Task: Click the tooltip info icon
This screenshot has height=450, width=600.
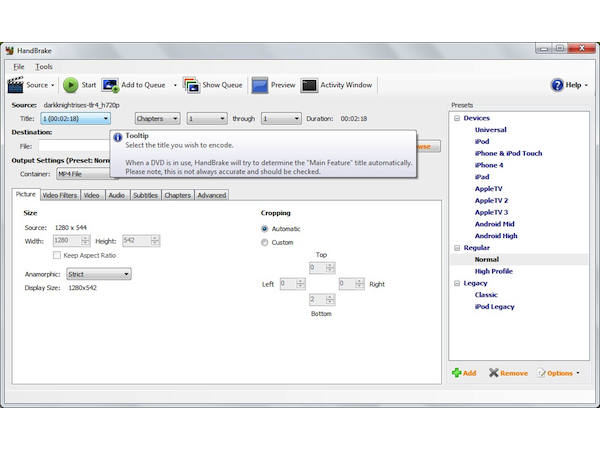Action: click(x=118, y=137)
